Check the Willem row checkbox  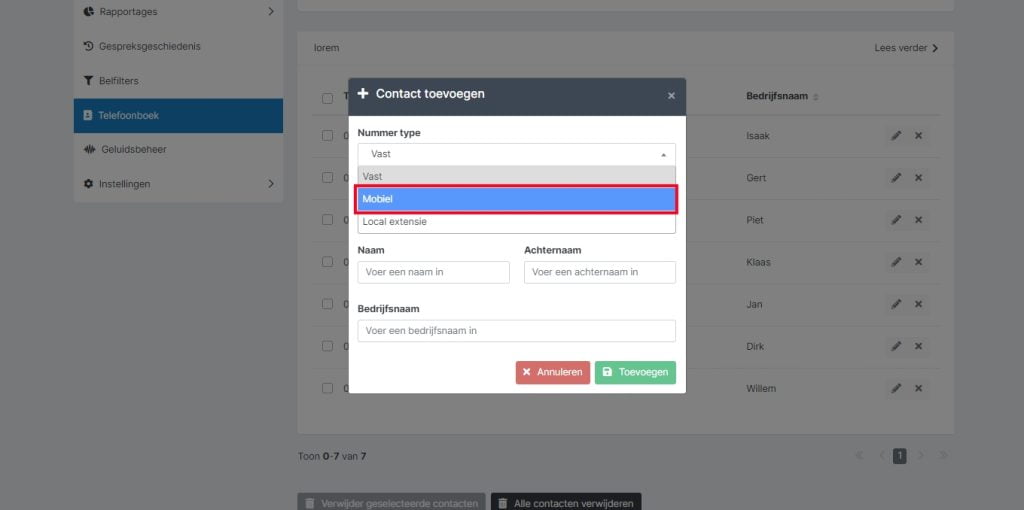[x=327, y=389]
